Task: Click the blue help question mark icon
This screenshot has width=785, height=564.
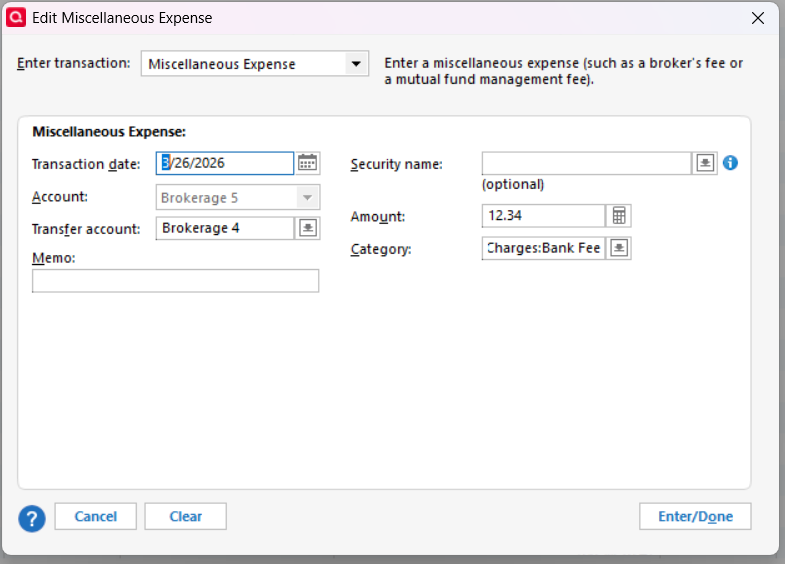Action: coord(32,518)
